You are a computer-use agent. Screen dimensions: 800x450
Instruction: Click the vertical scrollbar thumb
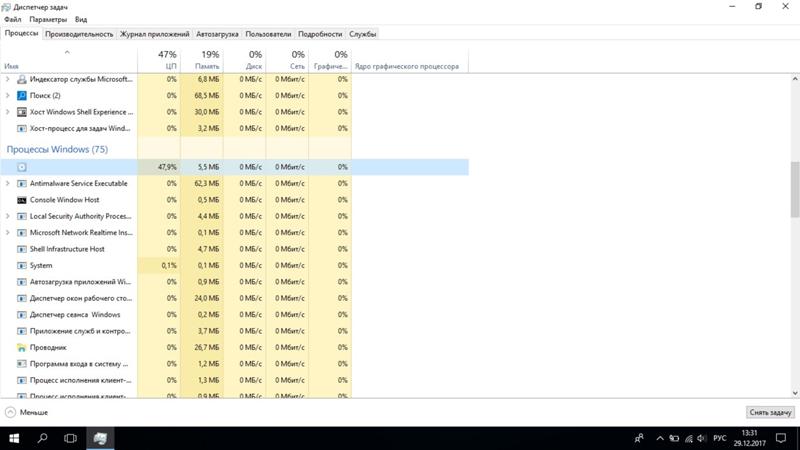click(x=795, y=189)
